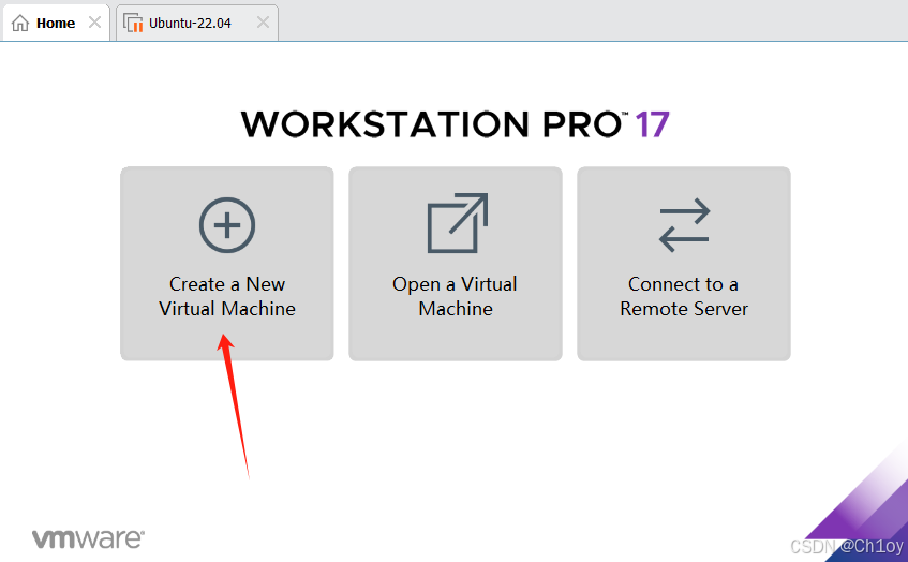Close the Home tab

(94, 22)
